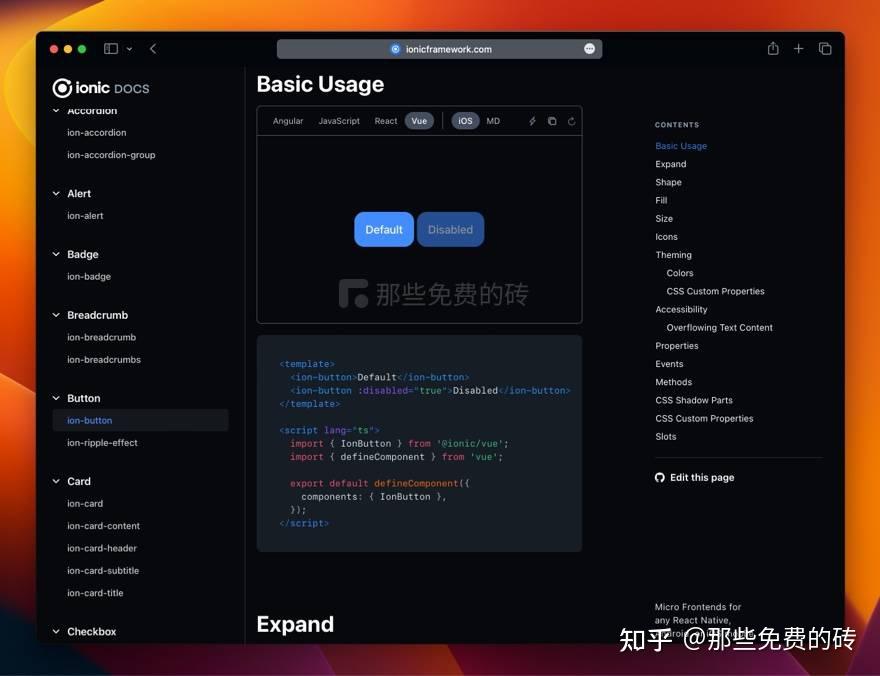Switch the demo to MD mode
Screen dimensions: 880x676
[493, 120]
